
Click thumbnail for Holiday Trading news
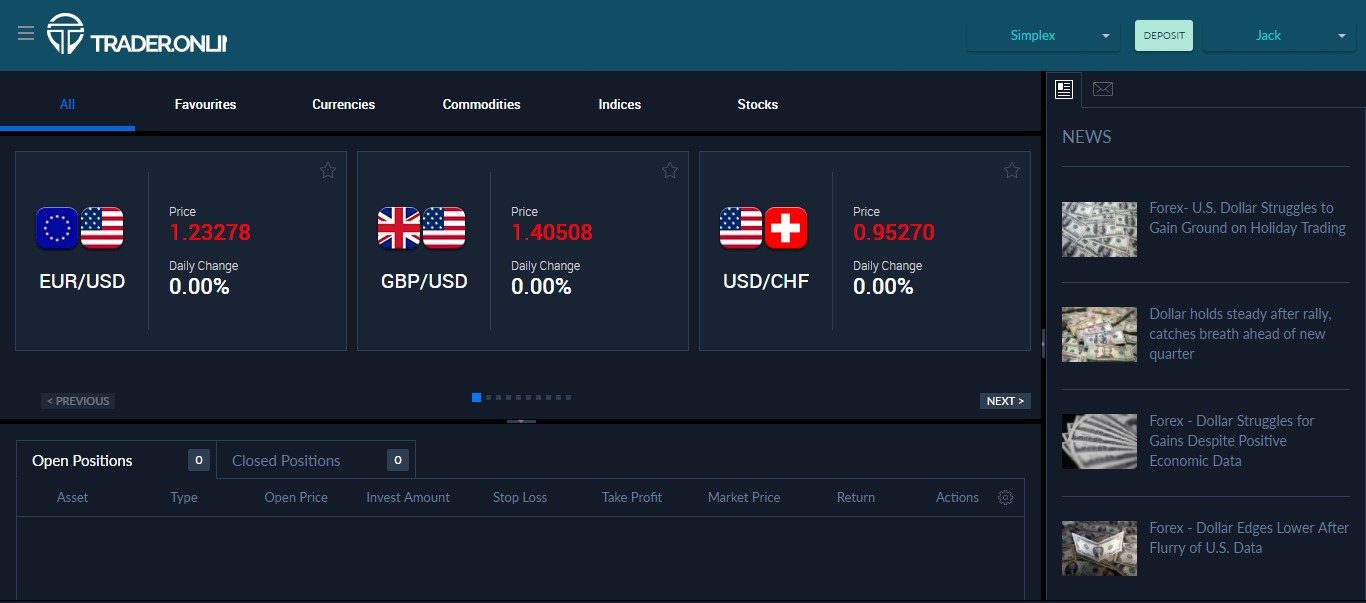1099,229
